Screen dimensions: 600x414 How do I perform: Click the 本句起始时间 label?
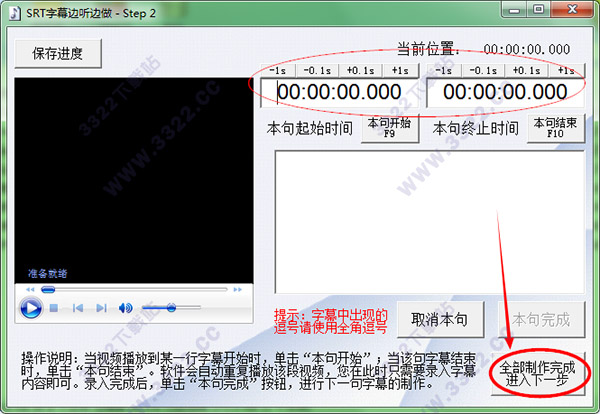[310, 128]
